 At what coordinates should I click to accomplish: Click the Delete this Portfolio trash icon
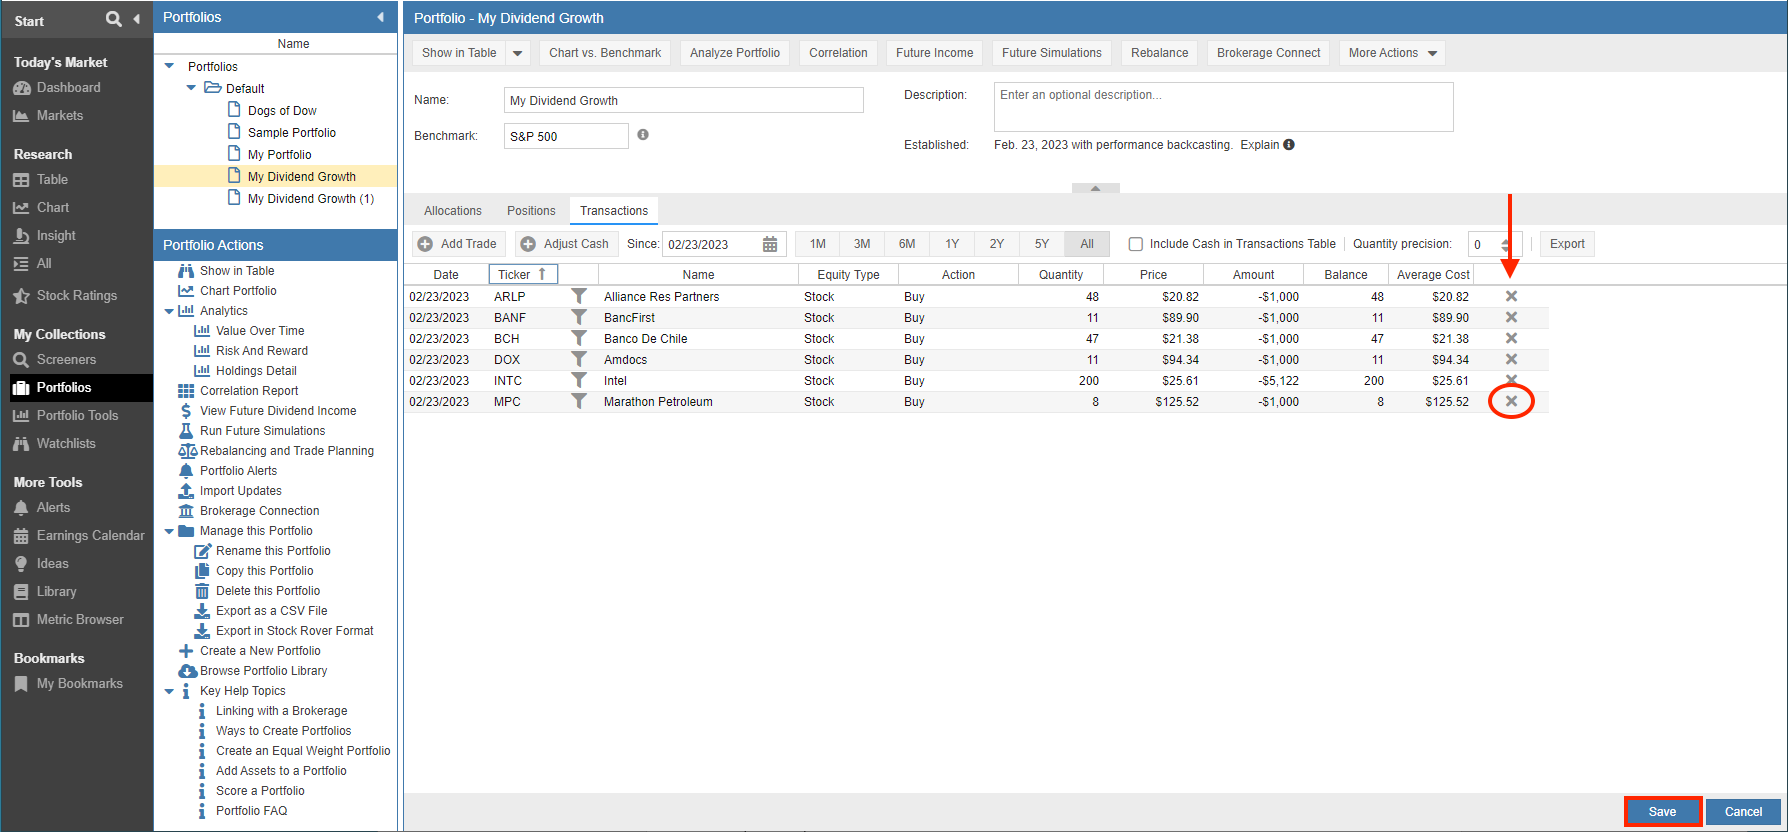point(202,591)
